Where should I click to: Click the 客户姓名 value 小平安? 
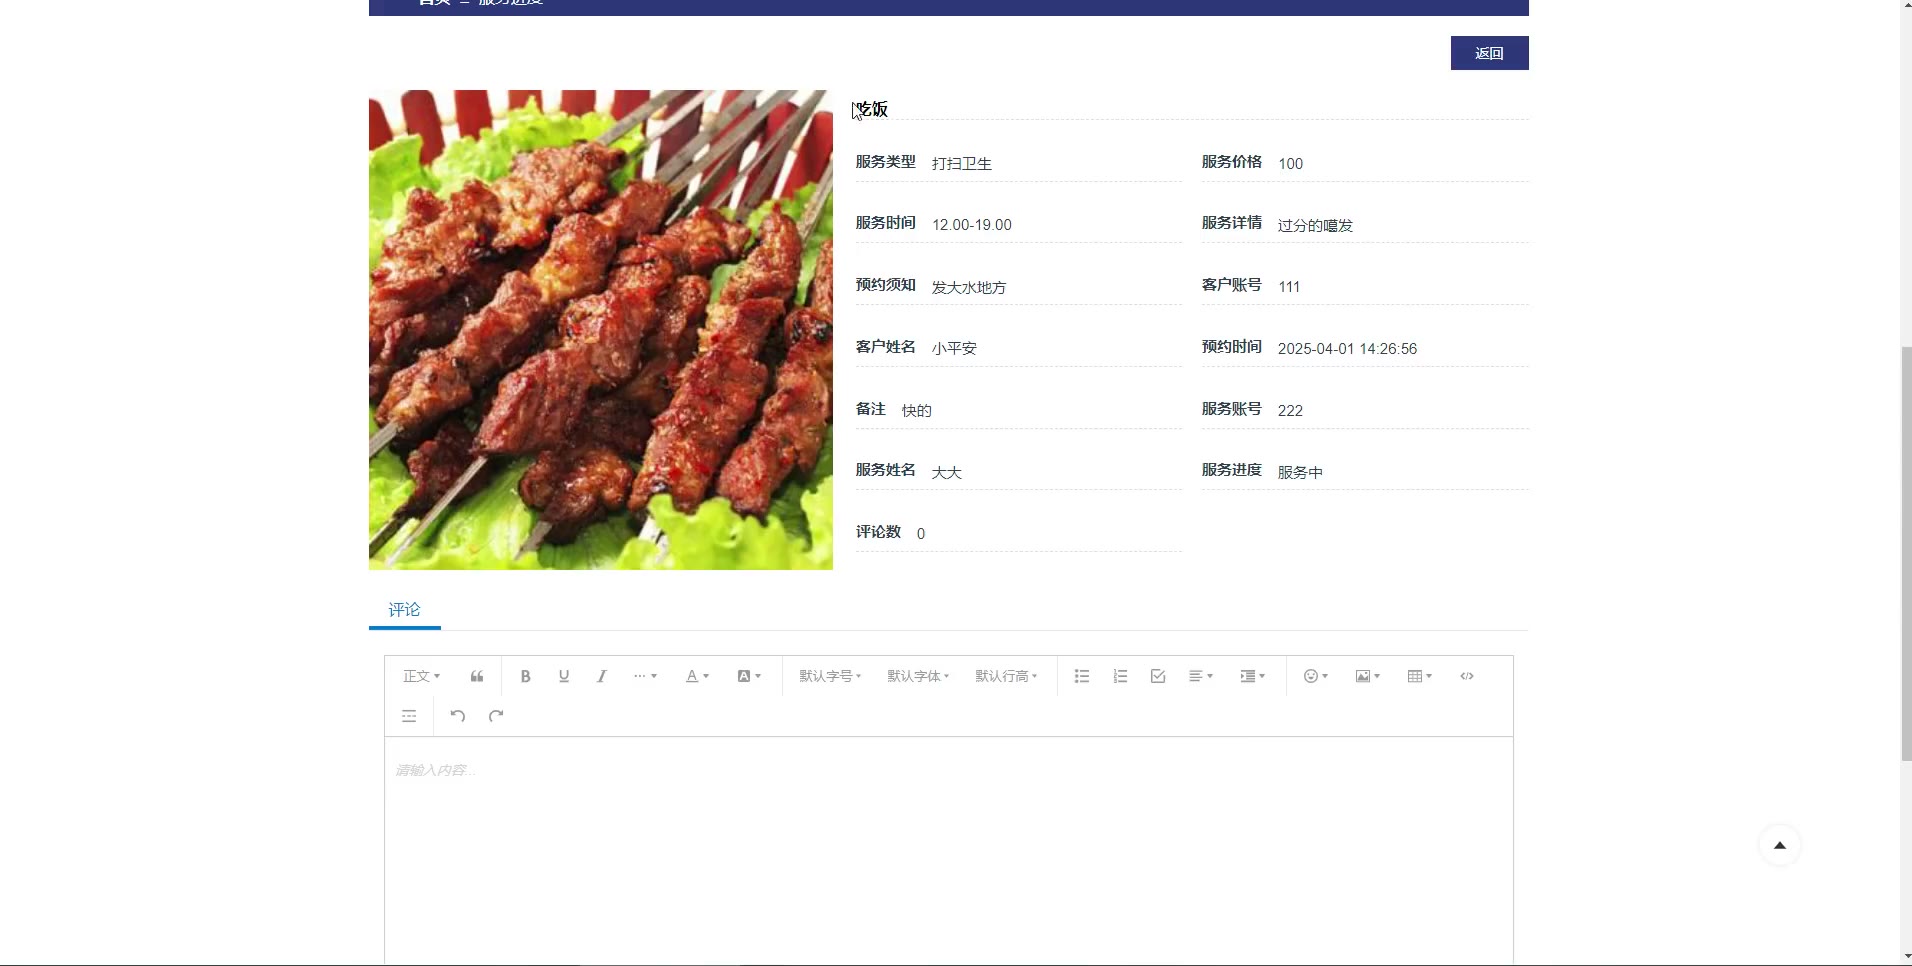(954, 348)
